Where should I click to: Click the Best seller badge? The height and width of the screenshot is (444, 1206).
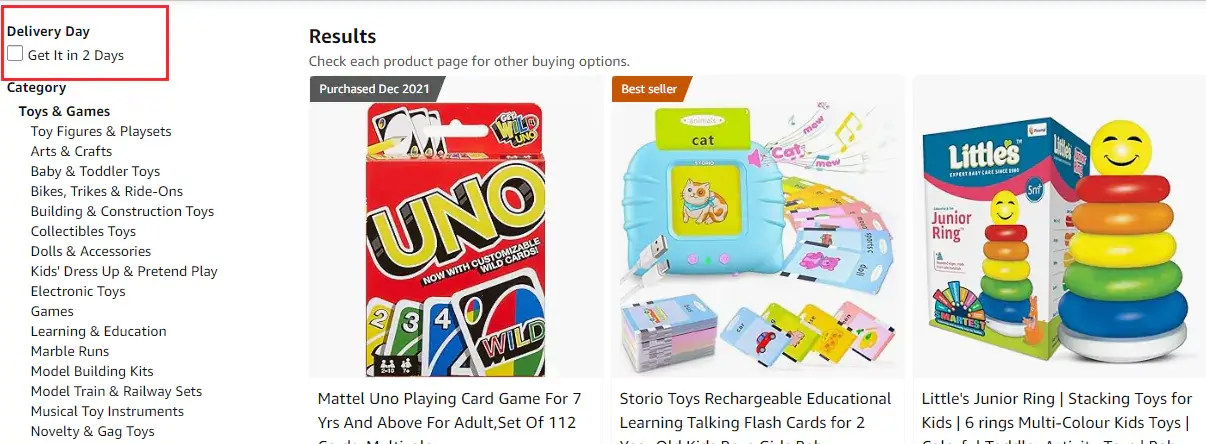(648, 89)
